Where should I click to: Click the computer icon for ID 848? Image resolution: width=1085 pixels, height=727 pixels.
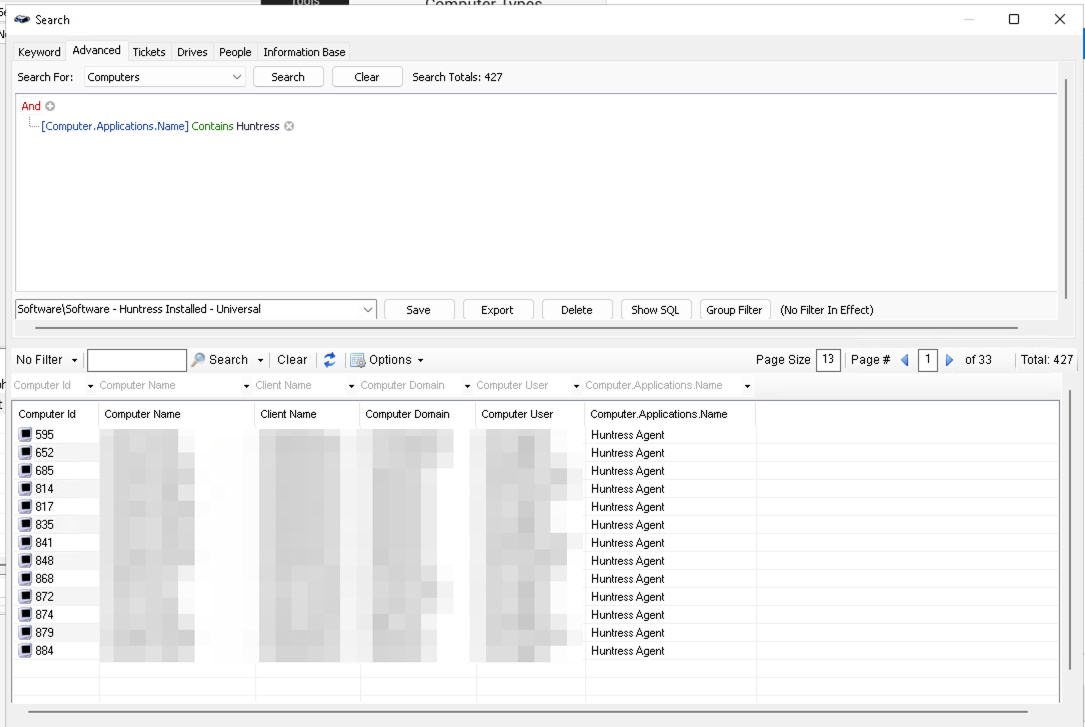[26, 560]
